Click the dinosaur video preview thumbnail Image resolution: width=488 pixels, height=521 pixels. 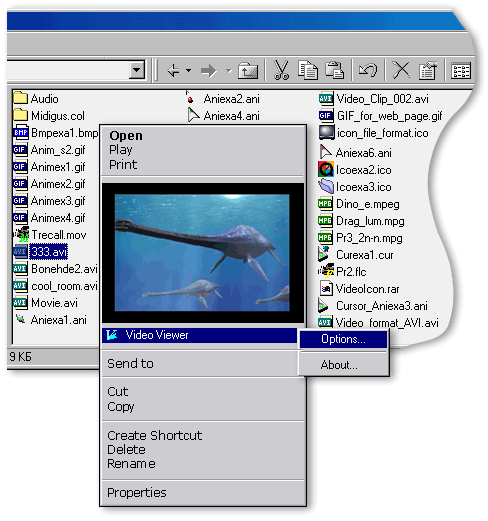click(202, 253)
